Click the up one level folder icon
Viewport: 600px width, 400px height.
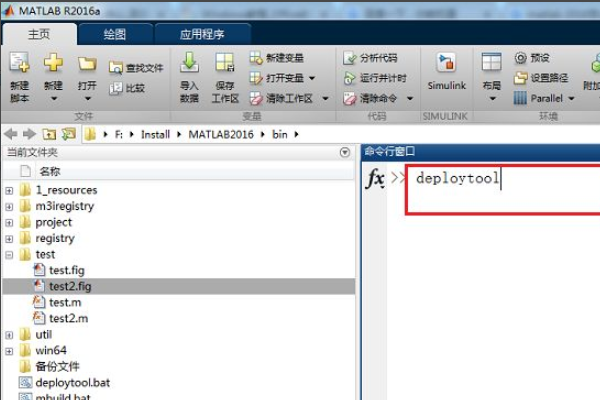(x=49, y=134)
